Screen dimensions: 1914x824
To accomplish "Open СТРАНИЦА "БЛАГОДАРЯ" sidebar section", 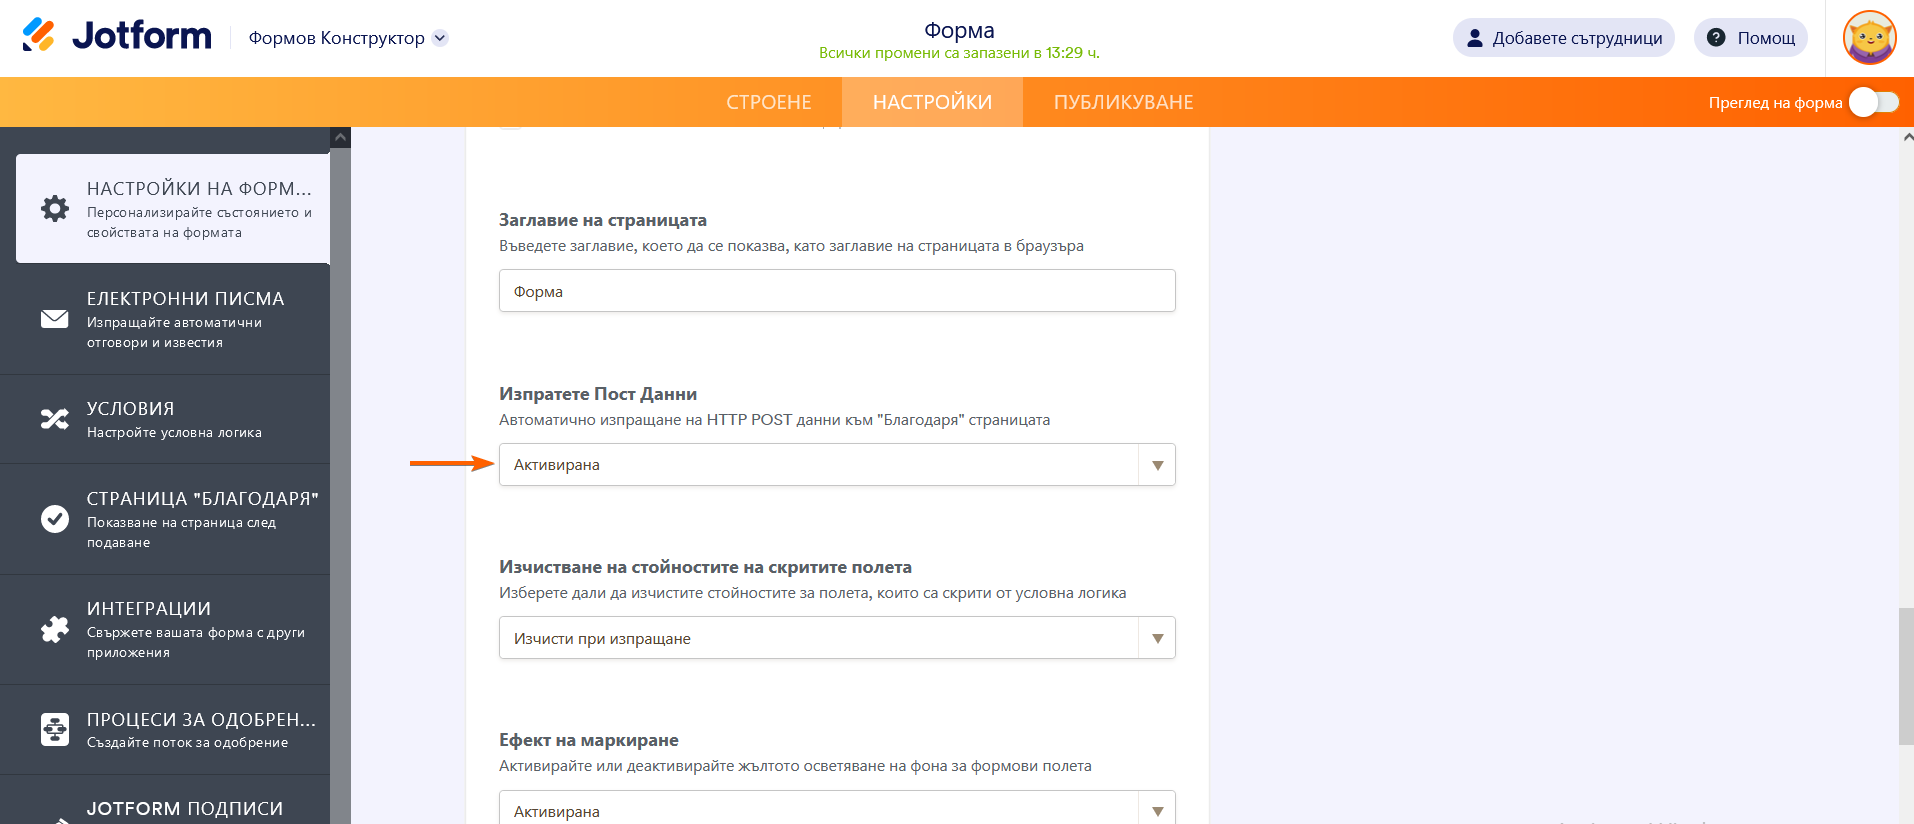I will click(x=165, y=519).
